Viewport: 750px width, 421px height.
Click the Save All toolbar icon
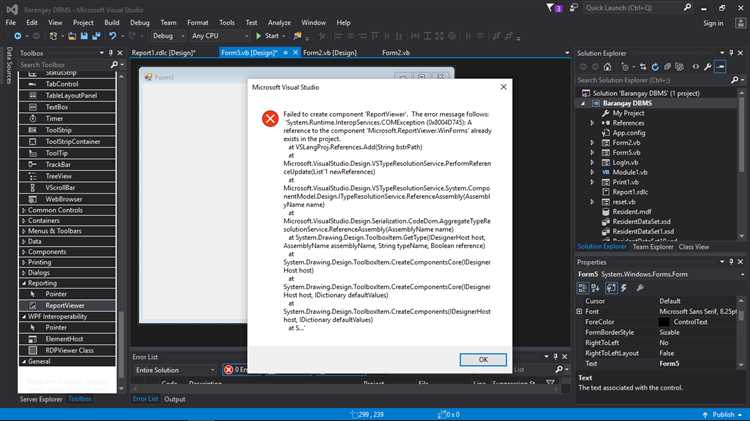96,36
